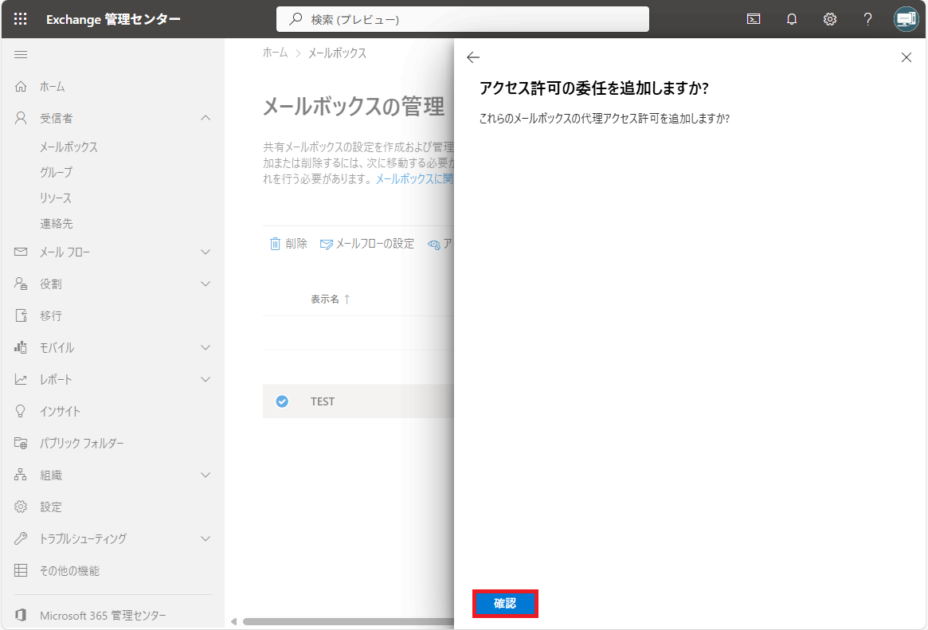Expand the レポート section chevron
This screenshot has width=928, height=630.
click(205, 380)
